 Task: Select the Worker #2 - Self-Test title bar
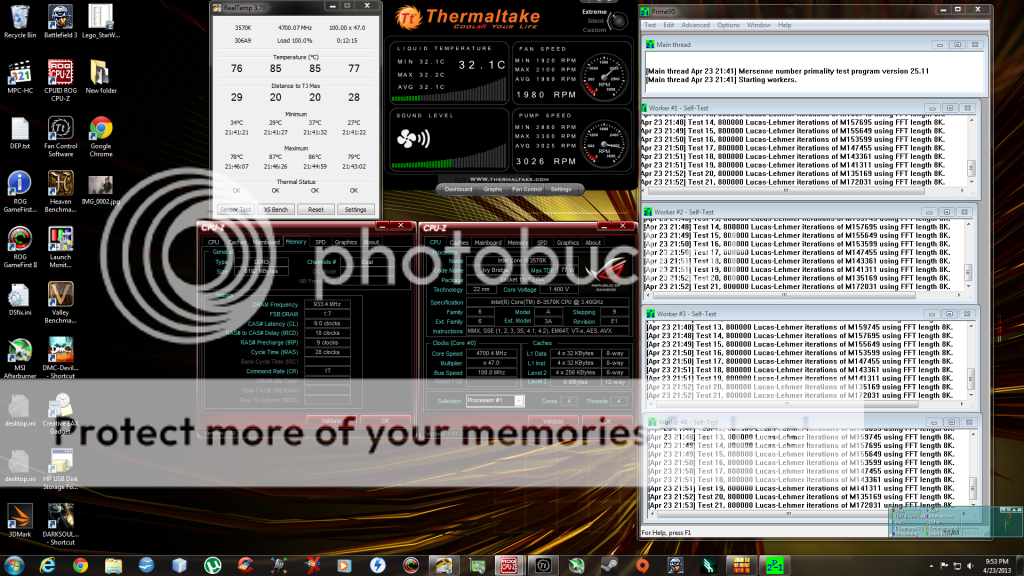click(x=808, y=212)
